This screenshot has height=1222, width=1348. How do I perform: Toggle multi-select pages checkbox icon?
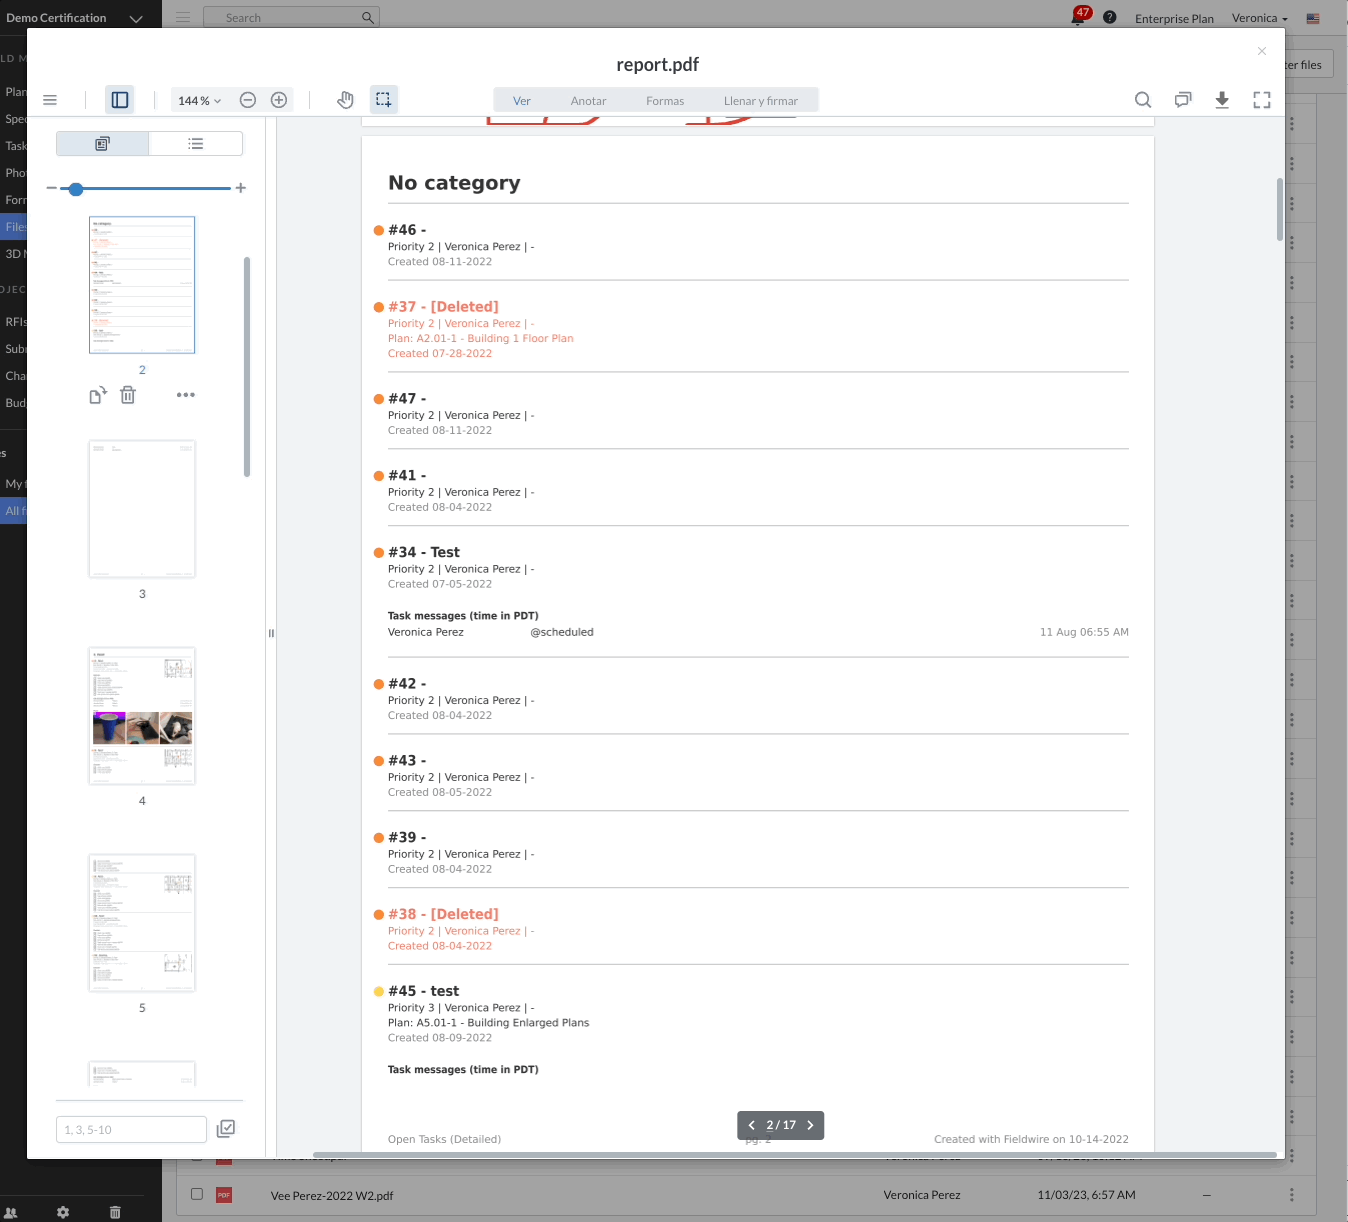[x=226, y=1129]
